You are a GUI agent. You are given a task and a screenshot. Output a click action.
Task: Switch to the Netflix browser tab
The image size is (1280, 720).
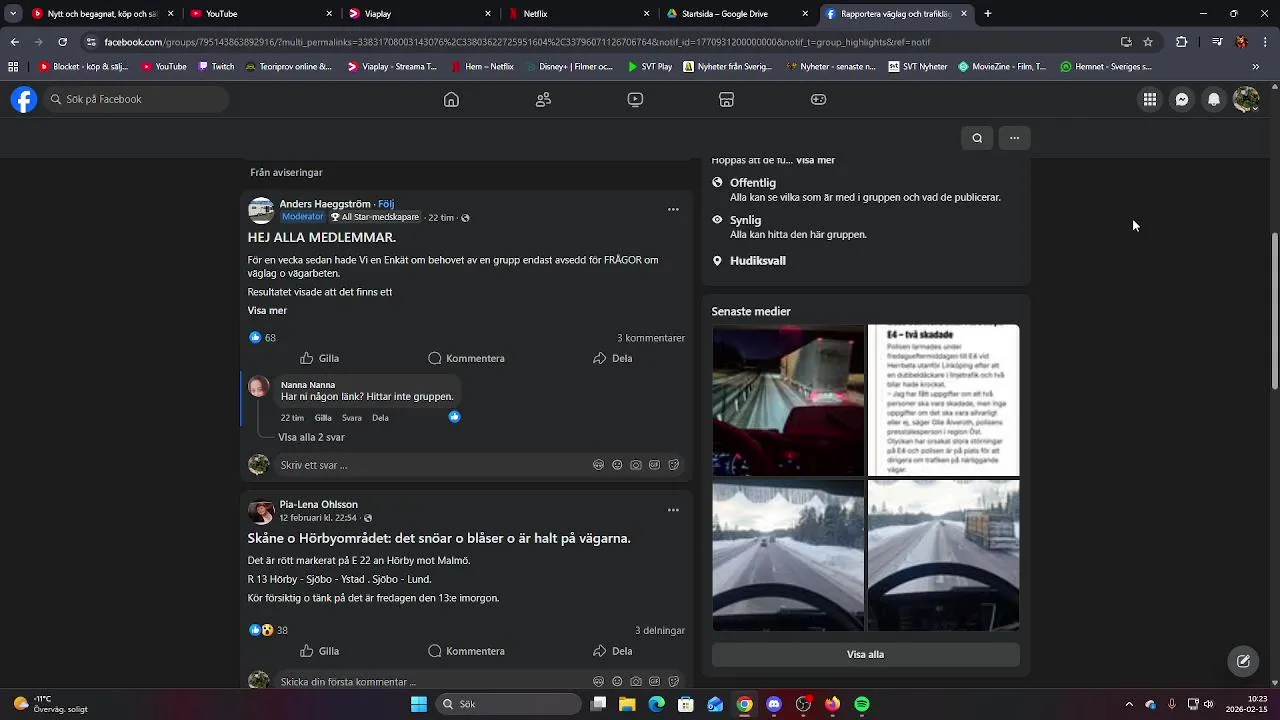click(578, 14)
